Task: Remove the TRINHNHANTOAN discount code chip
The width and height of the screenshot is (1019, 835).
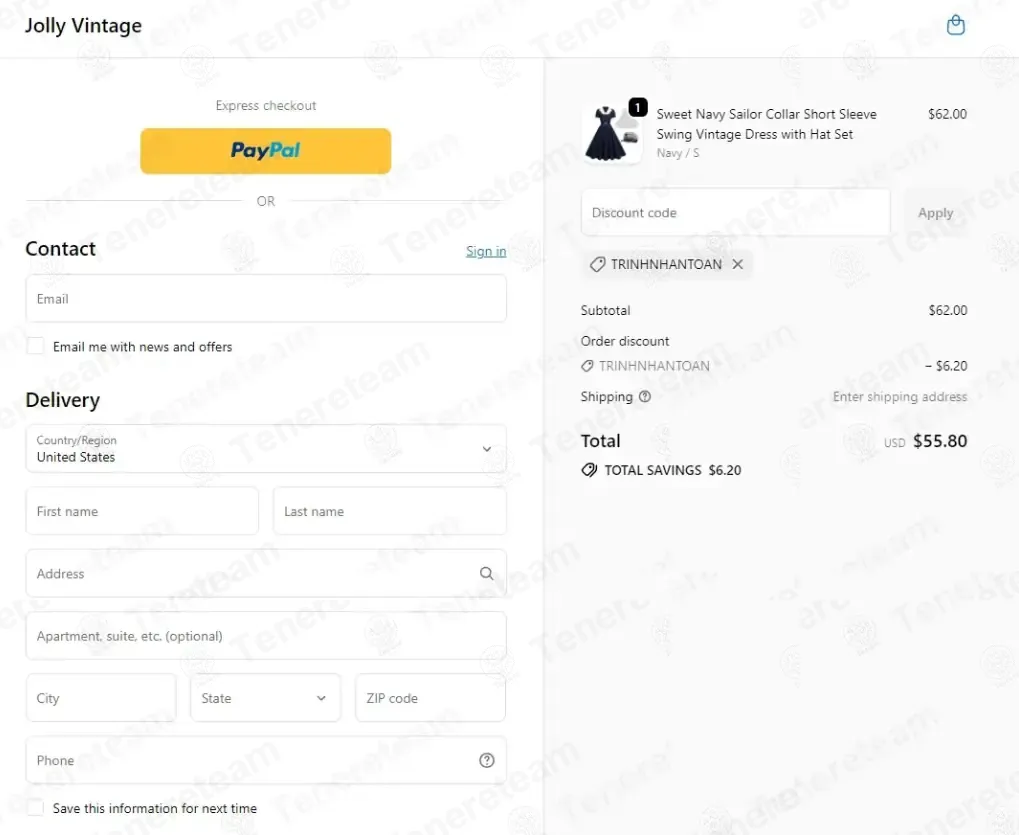Action: (x=738, y=264)
